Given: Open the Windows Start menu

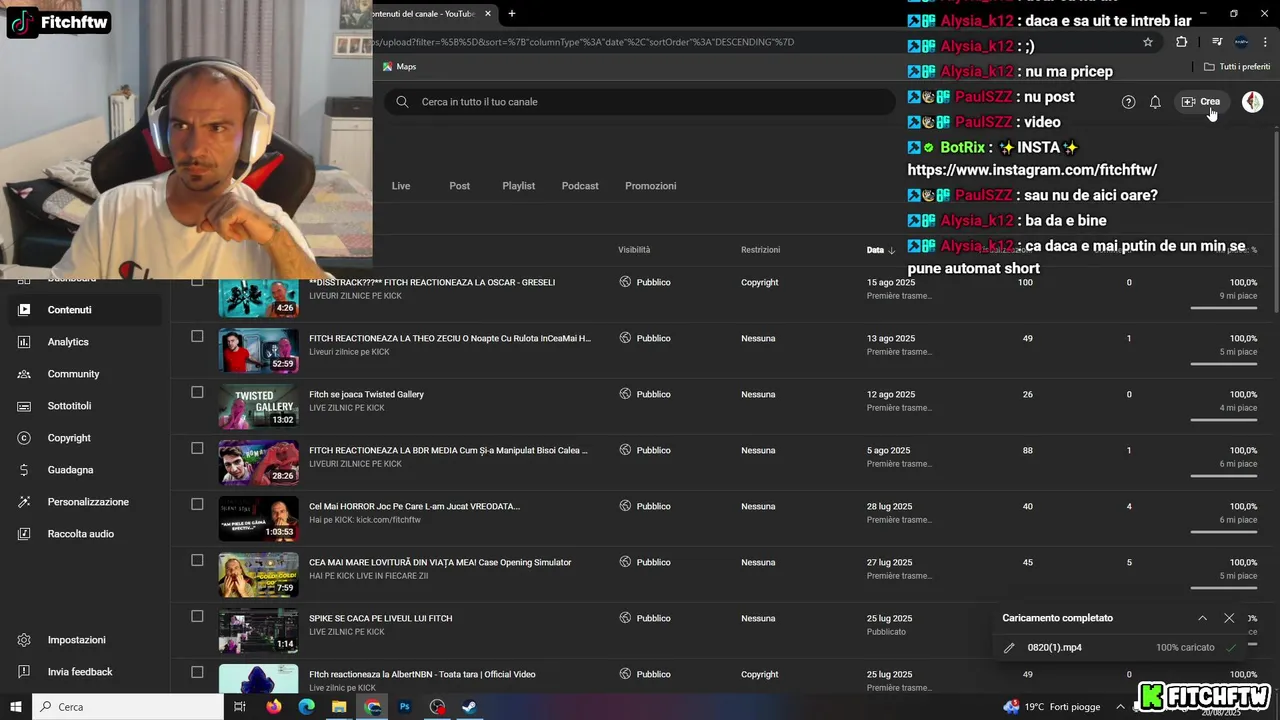Looking at the screenshot, I should [16, 707].
